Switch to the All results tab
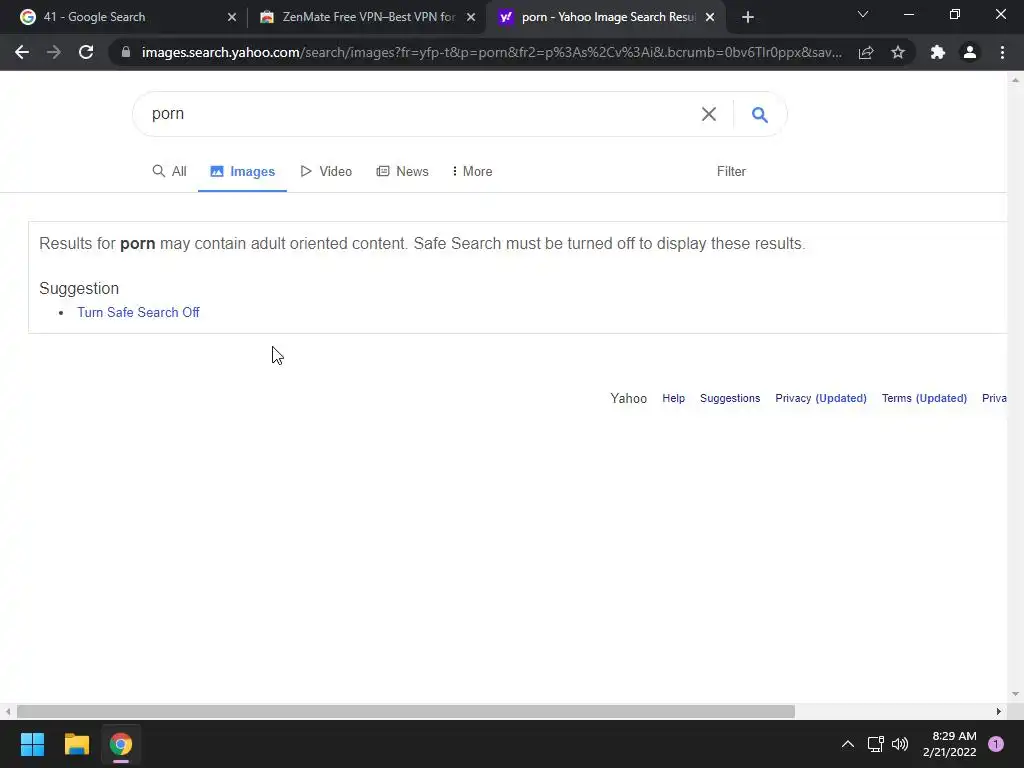Viewport: 1024px width, 768px height. pos(169,171)
